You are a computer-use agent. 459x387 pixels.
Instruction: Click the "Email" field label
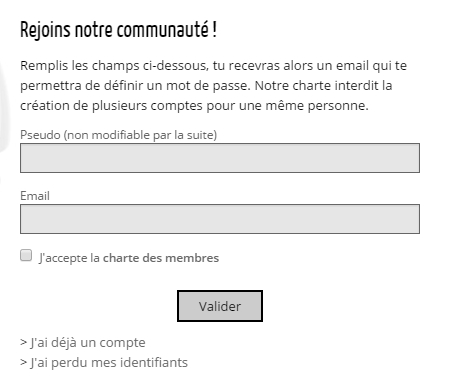[x=35, y=196]
